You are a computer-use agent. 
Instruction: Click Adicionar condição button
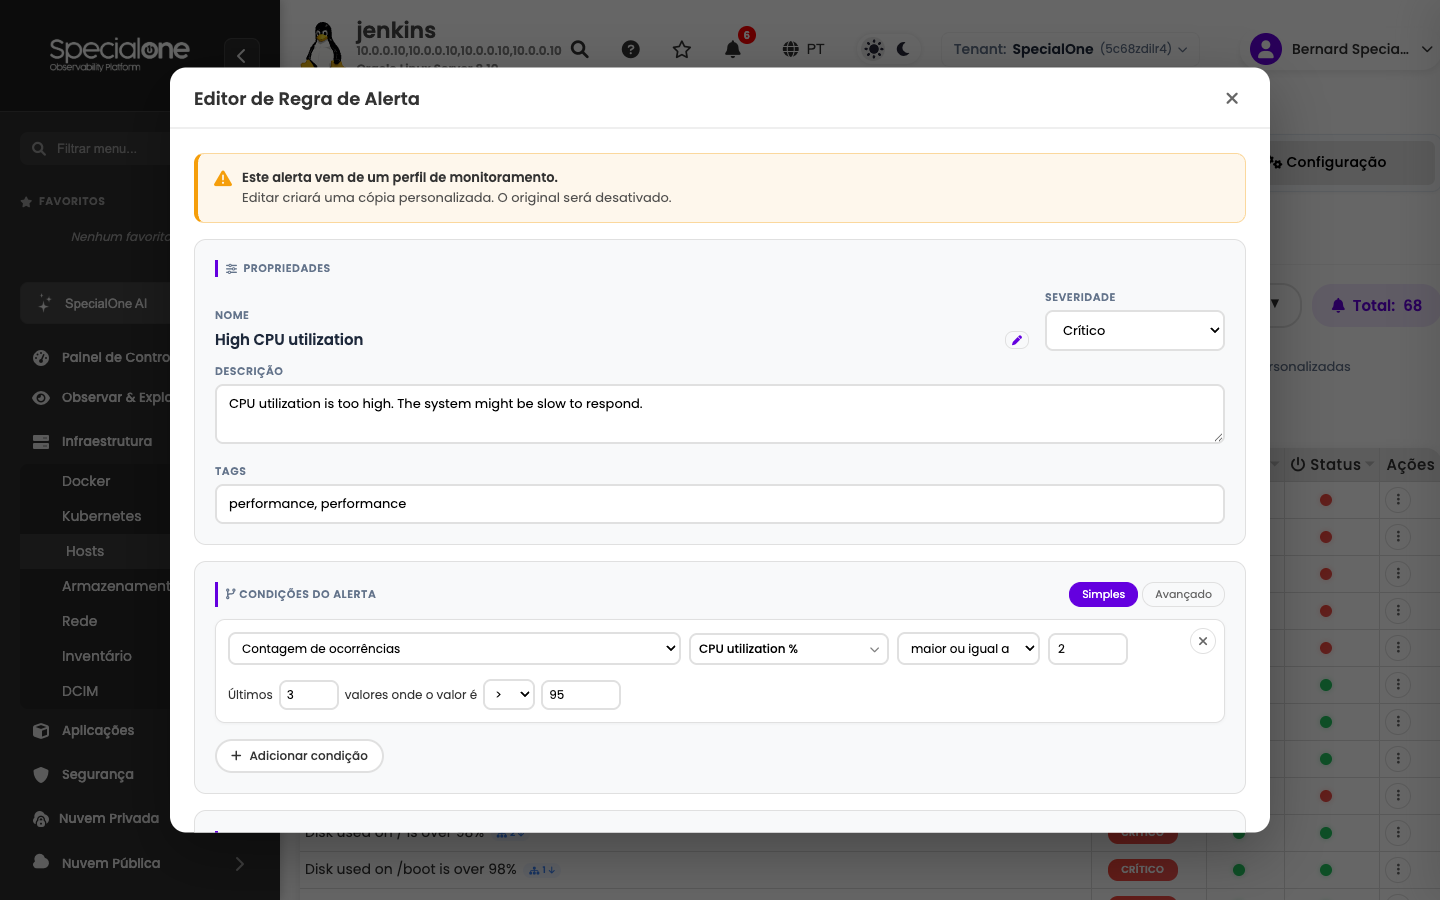click(300, 756)
